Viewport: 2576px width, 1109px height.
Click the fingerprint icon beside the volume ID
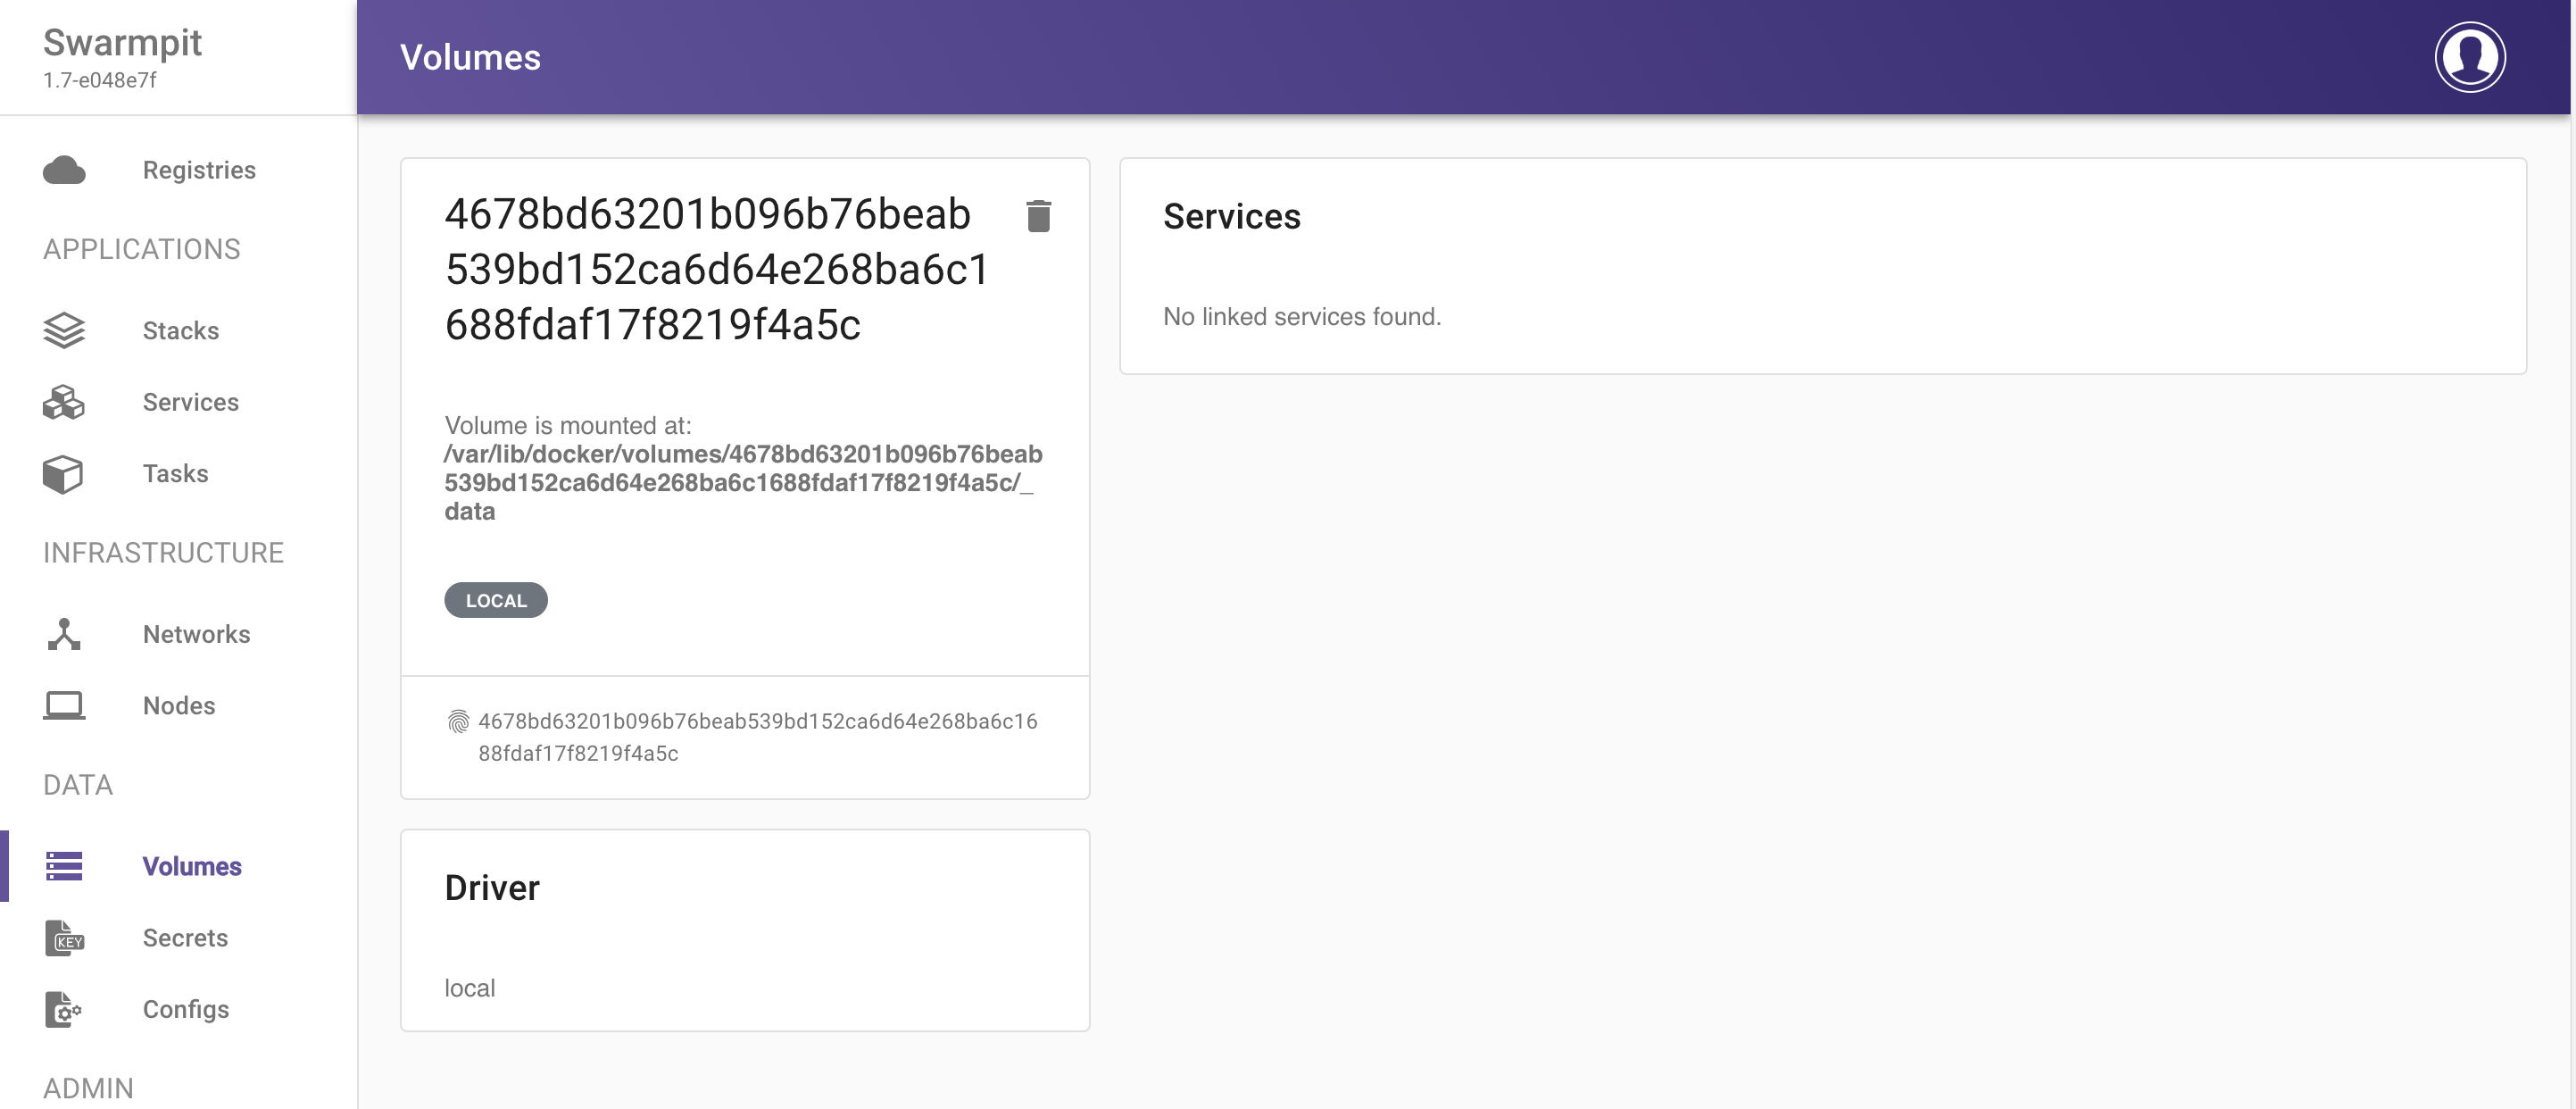coord(459,720)
